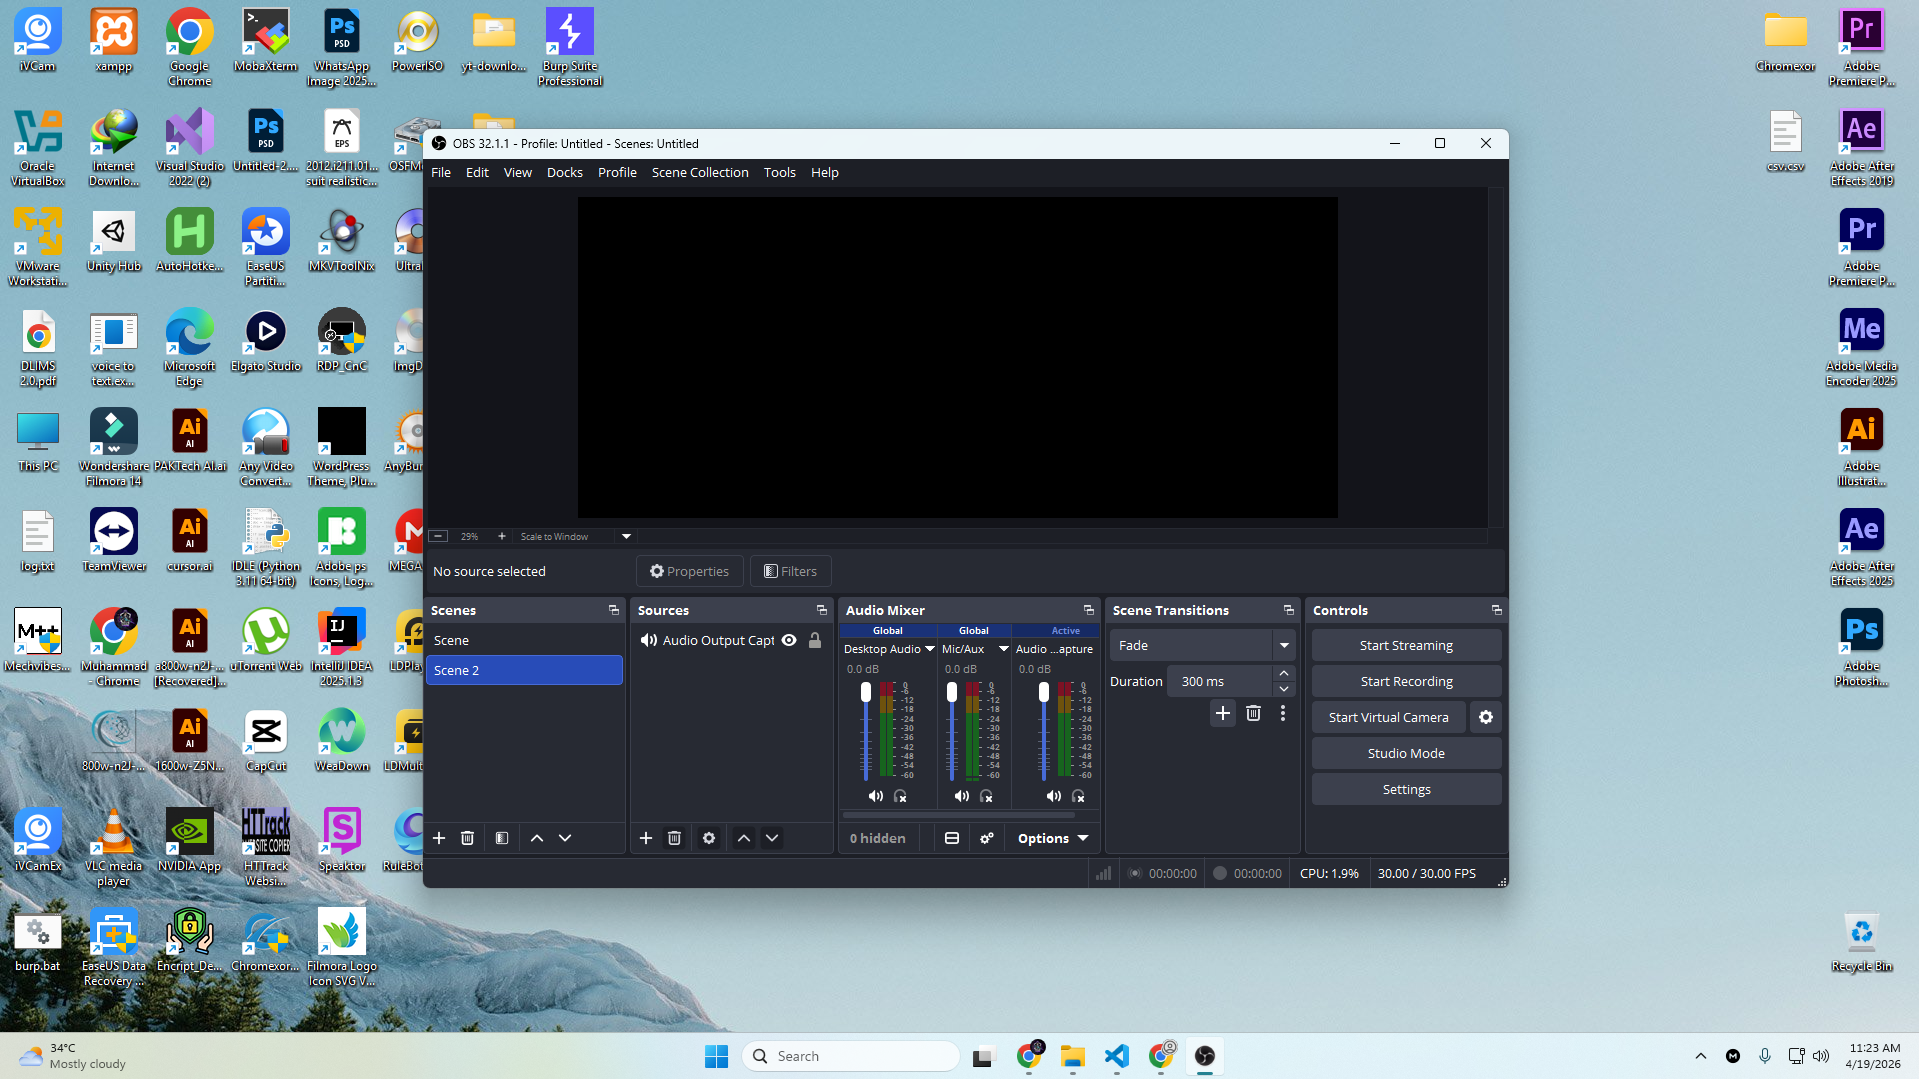
Task: Switch audio mixer layout icon beside hidden count
Action: pos(952,838)
